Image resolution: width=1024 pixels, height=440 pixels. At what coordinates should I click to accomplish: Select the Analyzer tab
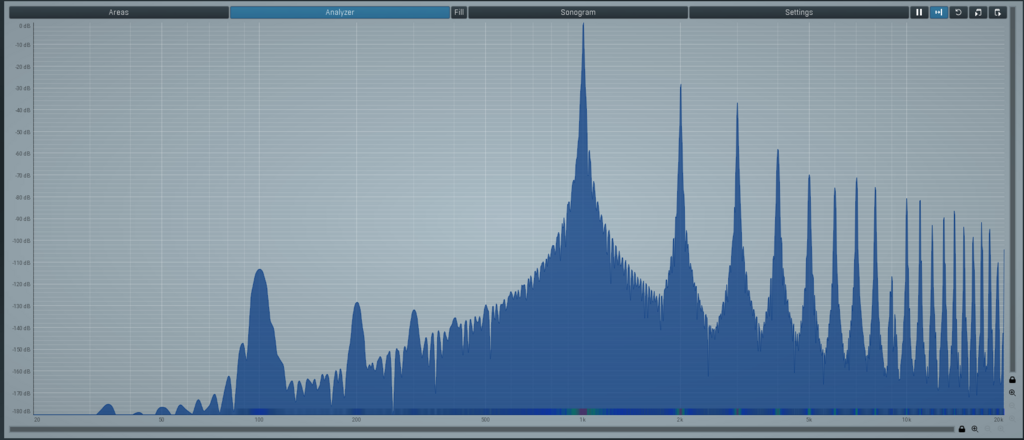tap(340, 12)
